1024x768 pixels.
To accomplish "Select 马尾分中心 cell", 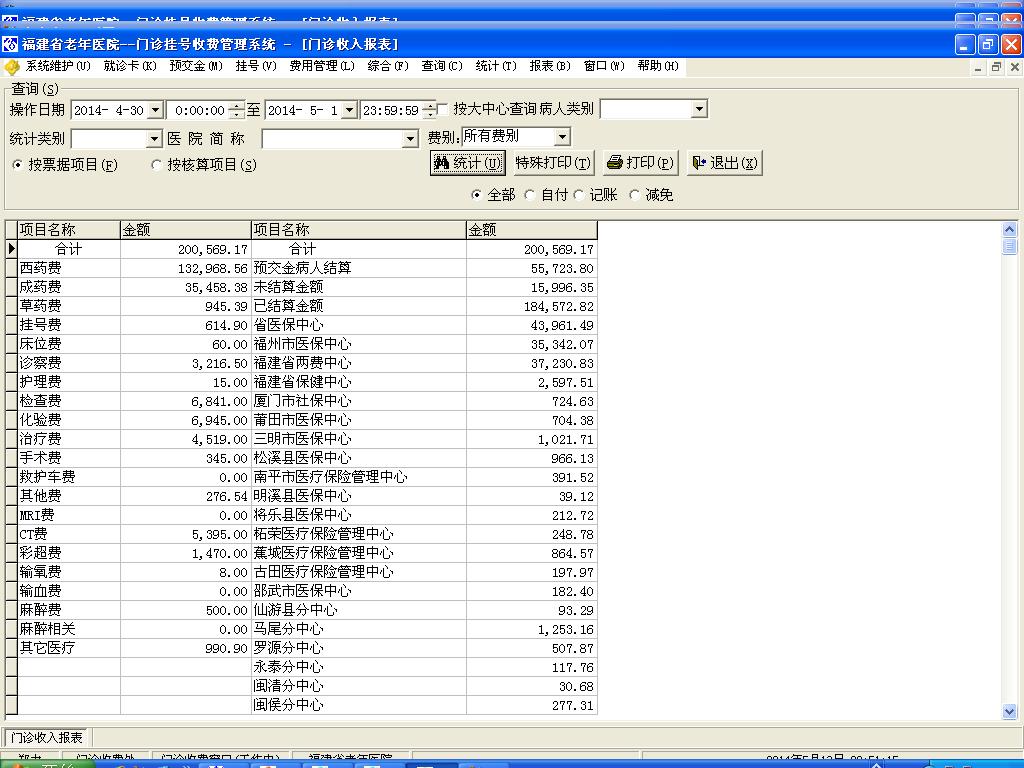I will [359, 629].
